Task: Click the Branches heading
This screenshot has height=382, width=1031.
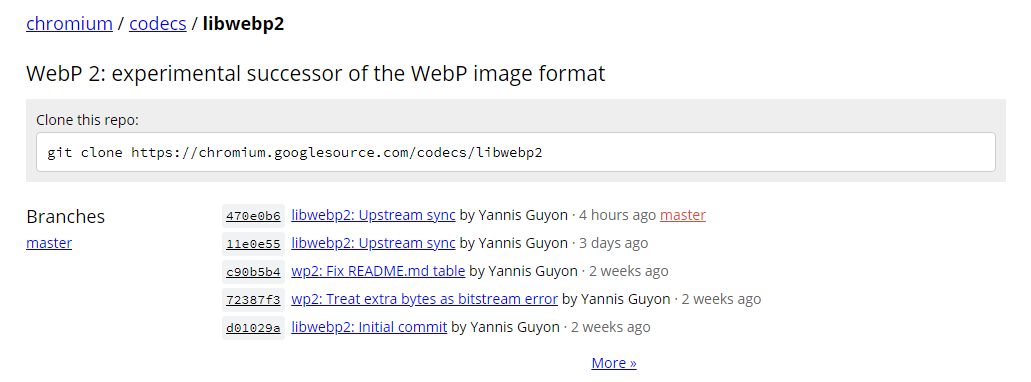Action: click(x=66, y=216)
